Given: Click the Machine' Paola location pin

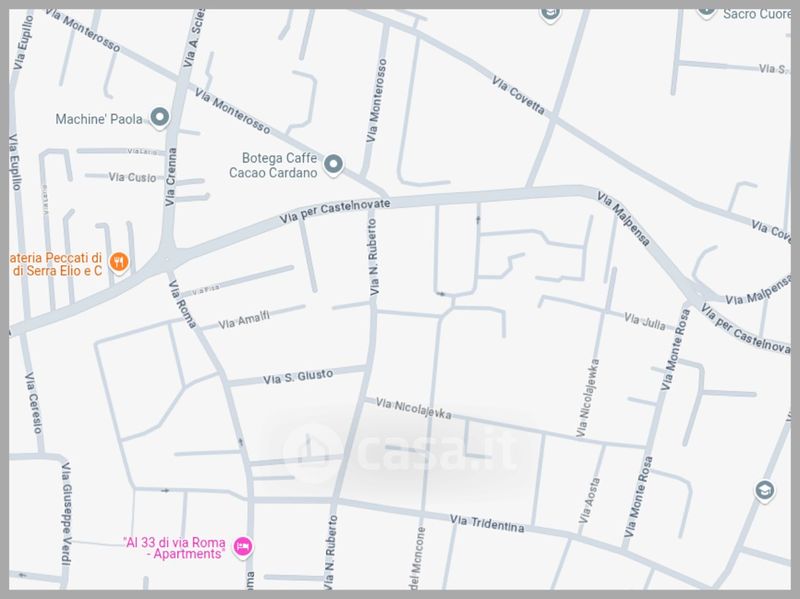Looking at the screenshot, I should [160, 118].
